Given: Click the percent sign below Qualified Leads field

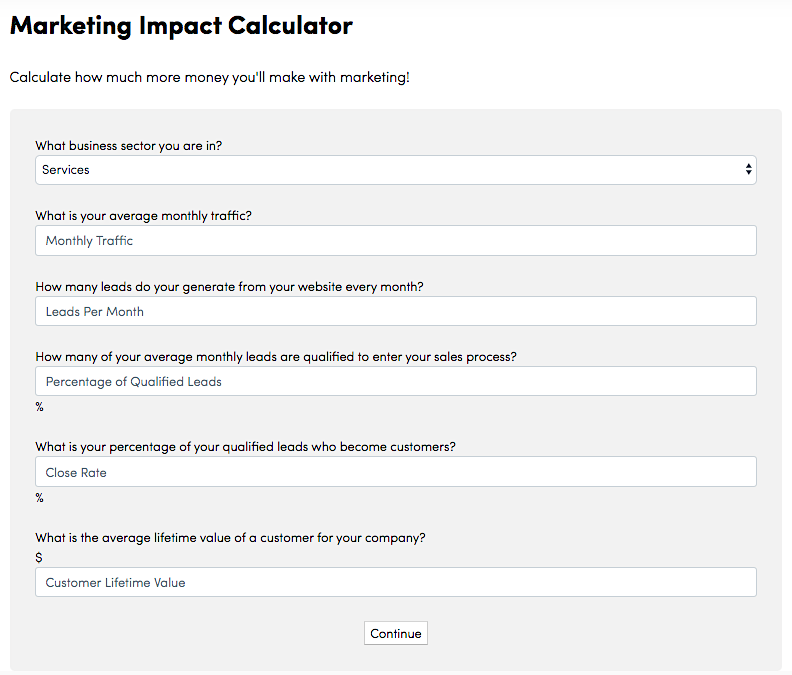Looking at the screenshot, I should point(40,407).
